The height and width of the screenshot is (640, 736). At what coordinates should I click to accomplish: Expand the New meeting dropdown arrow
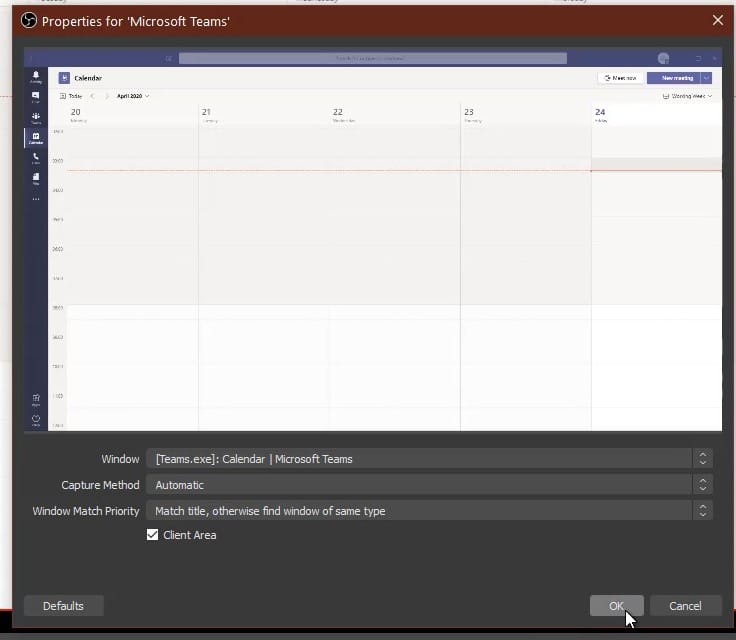pyautogui.click(x=706, y=78)
